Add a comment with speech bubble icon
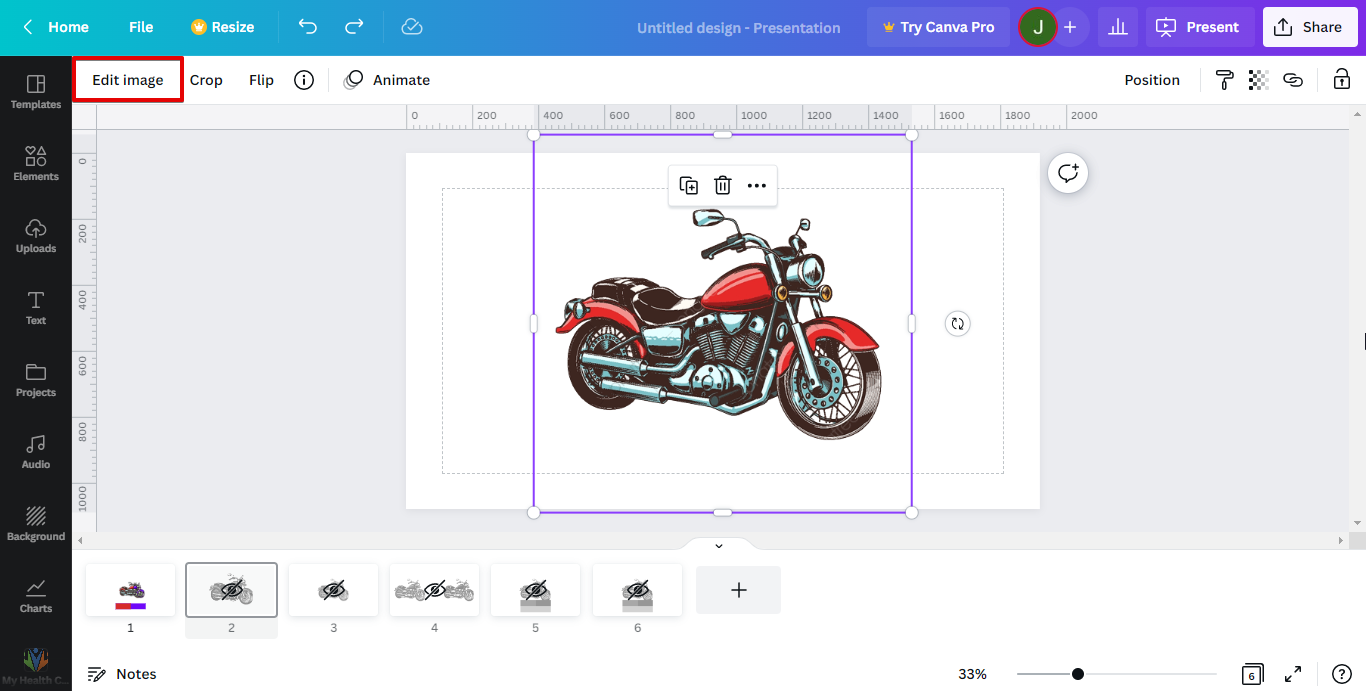Image resolution: width=1366 pixels, height=691 pixels. (x=1068, y=173)
